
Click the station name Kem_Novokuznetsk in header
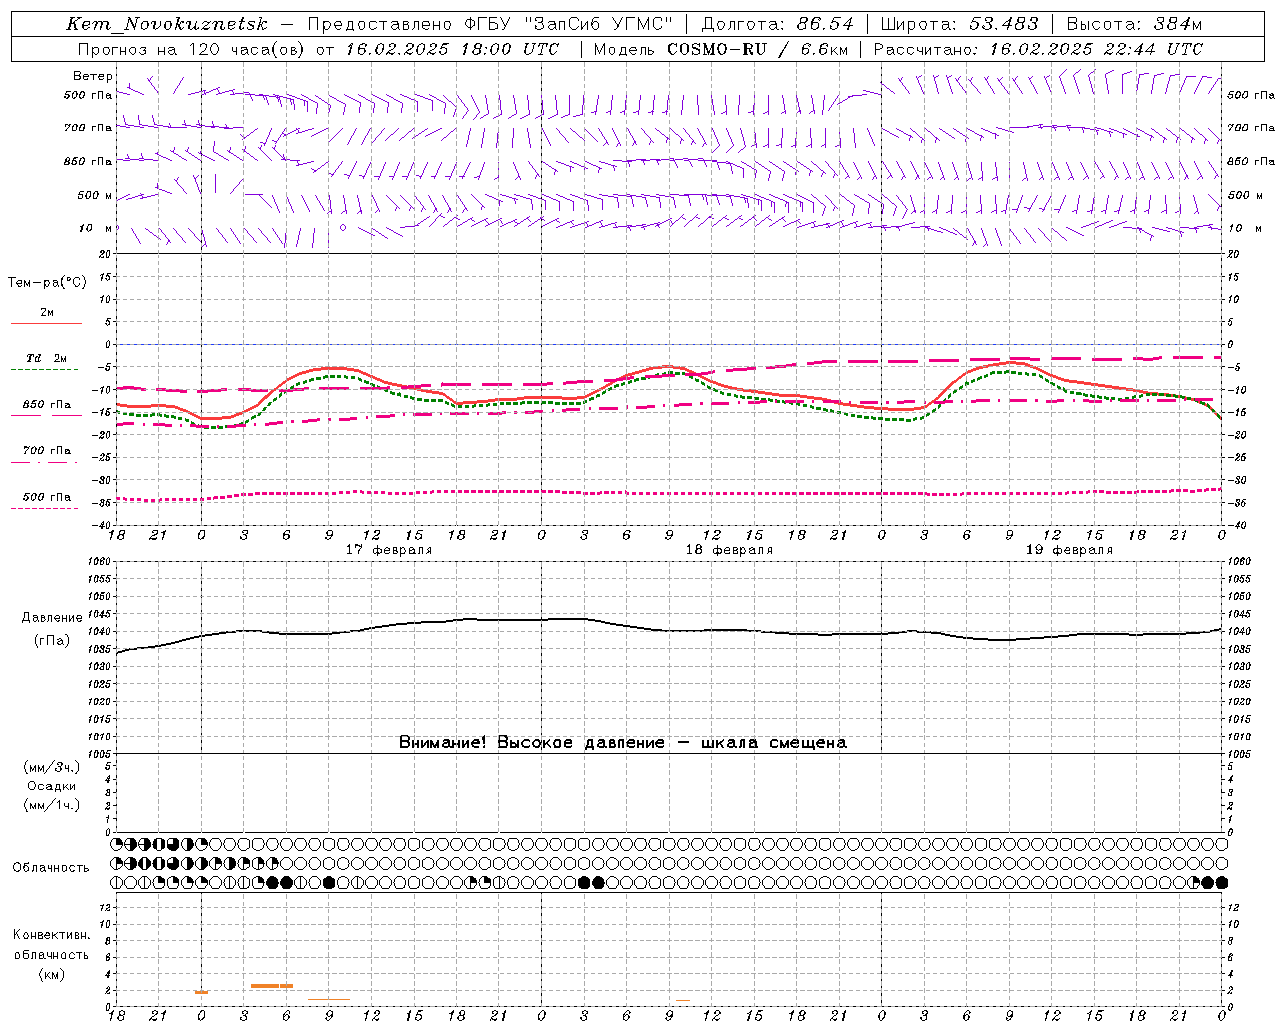tap(167, 24)
